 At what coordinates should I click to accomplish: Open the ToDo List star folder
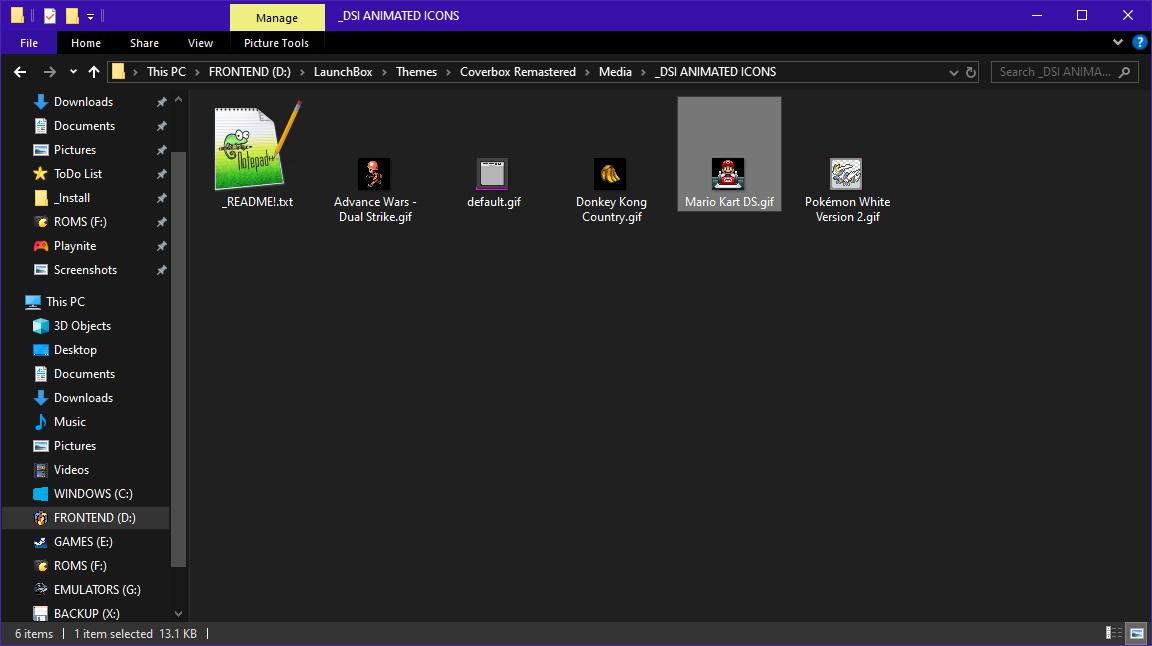[78, 174]
